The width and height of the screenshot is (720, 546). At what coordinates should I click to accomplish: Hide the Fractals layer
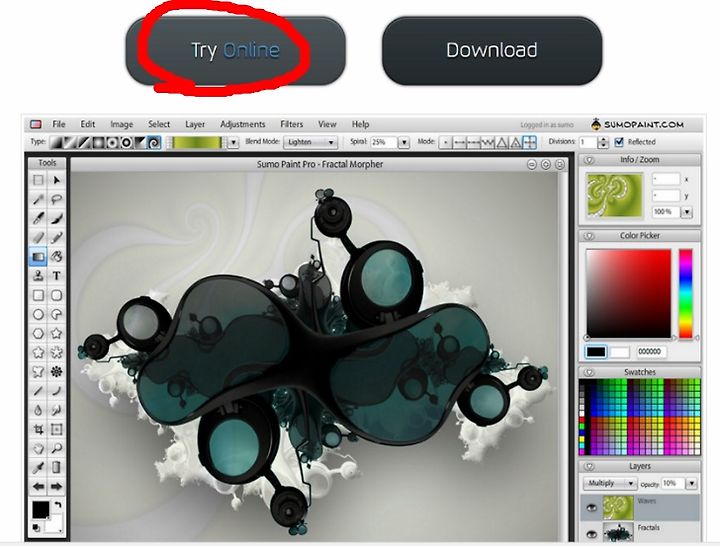(x=592, y=534)
